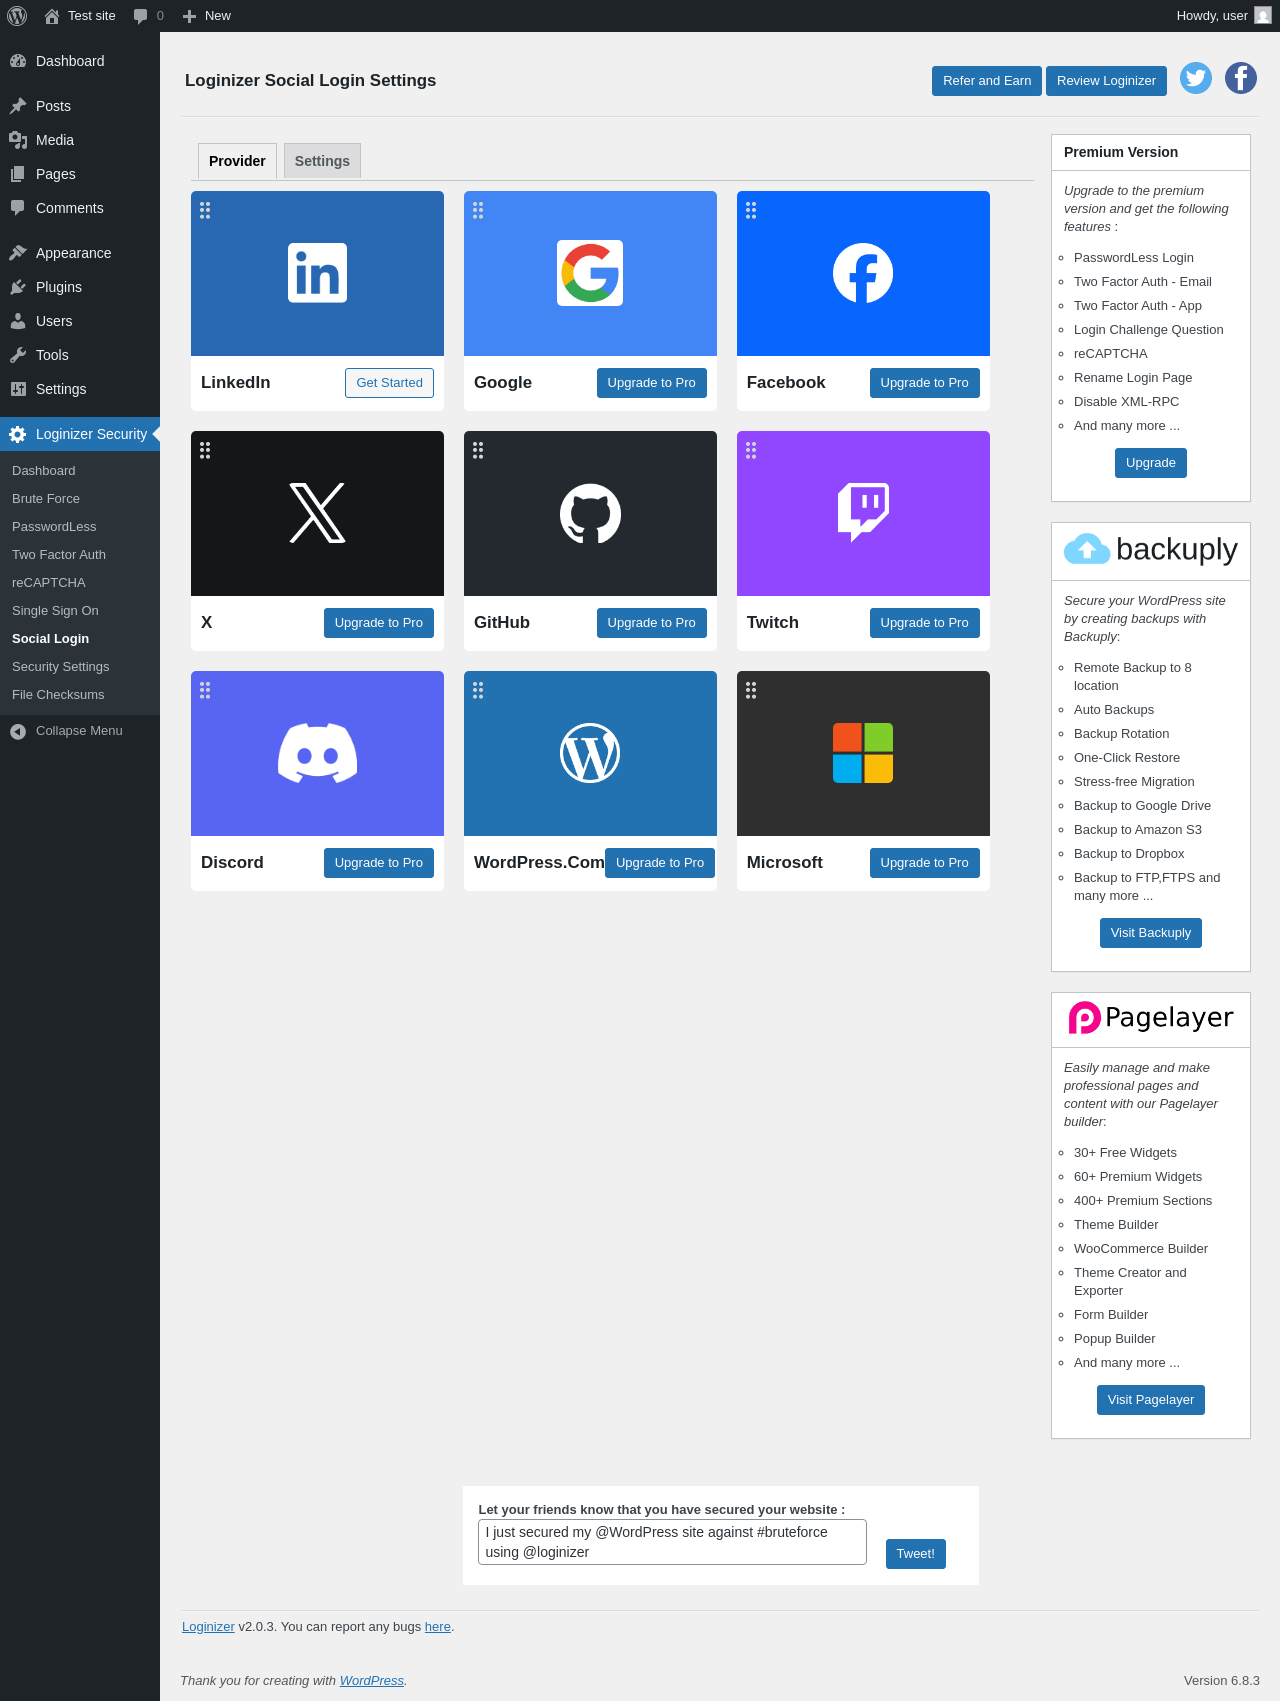Image resolution: width=1280 pixels, height=1701 pixels.
Task: Grab the GitHub card drag handle
Action: pos(478,450)
